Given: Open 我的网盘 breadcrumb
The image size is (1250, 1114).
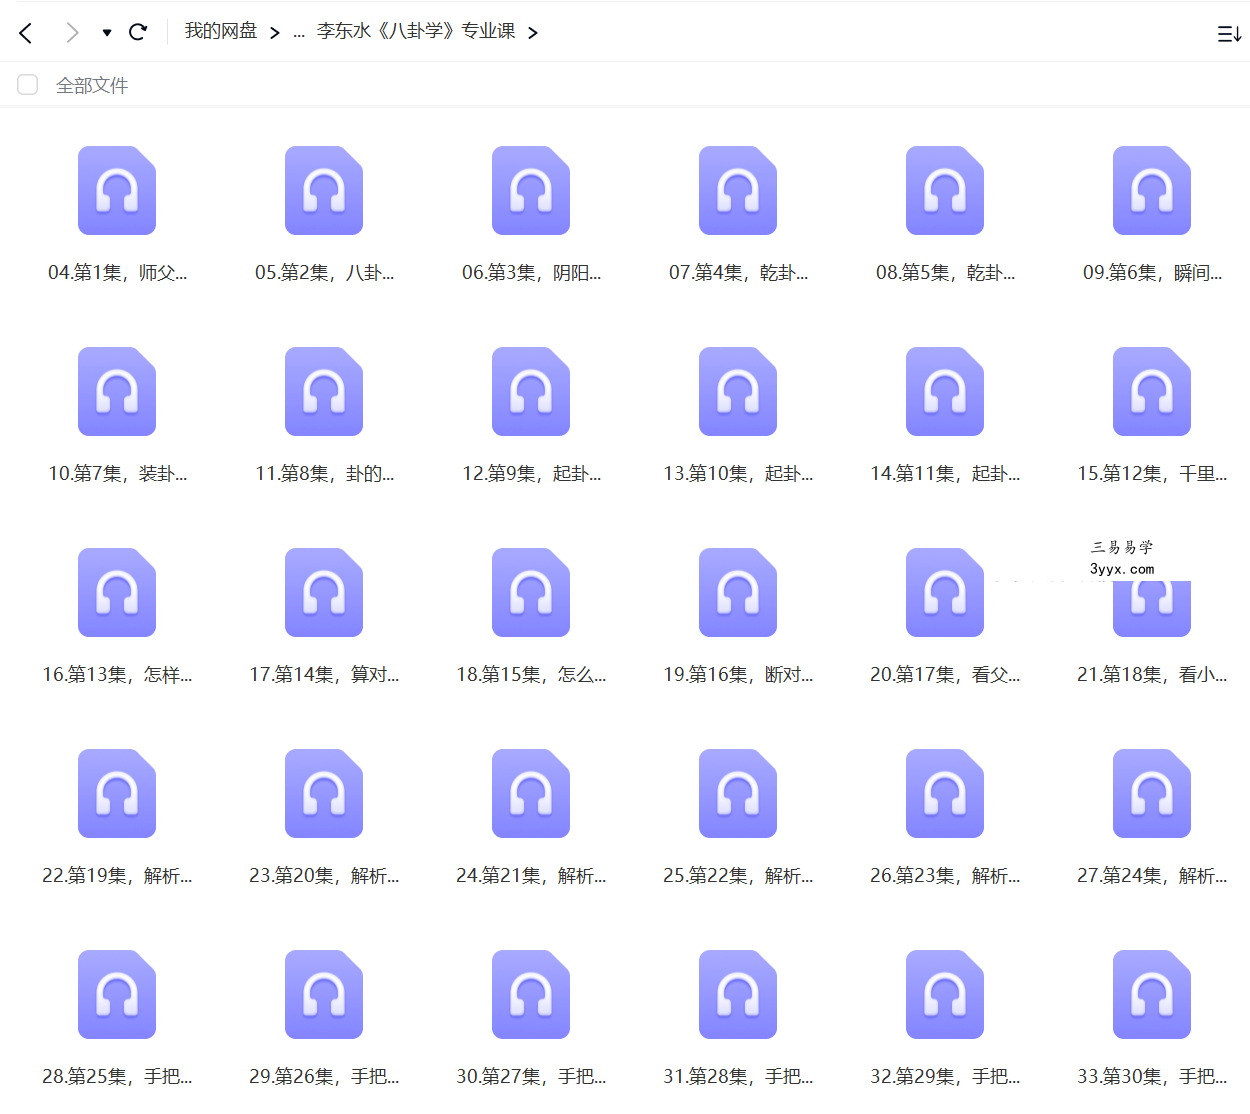Looking at the screenshot, I should click(x=221, y=32).
